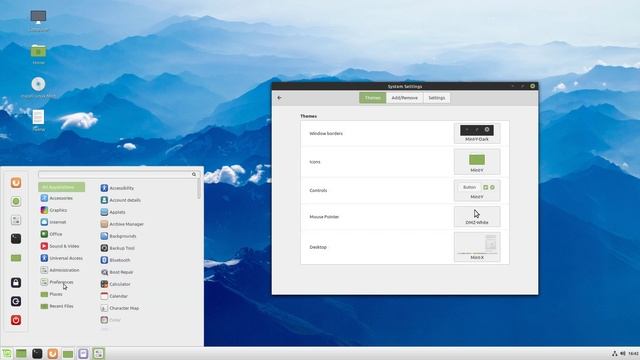Select the Preferences category
The height and width of the screenshot is (360, 640).
62,282
